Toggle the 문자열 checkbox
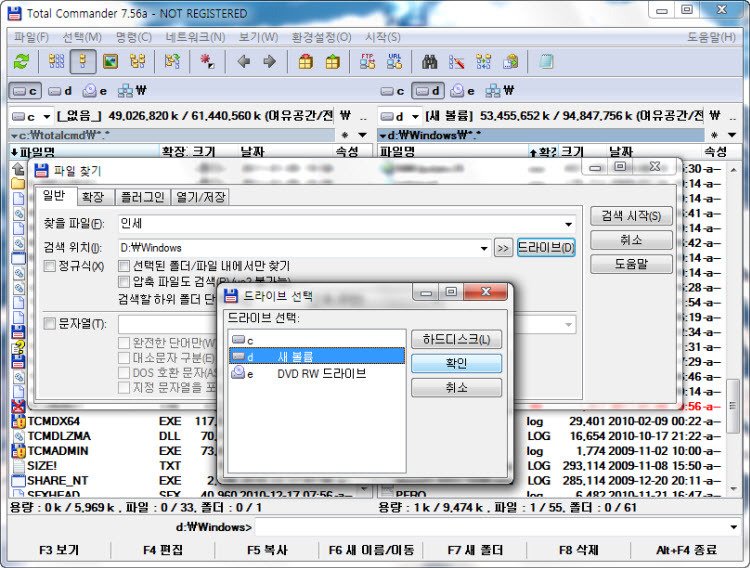The width and height of the screenshot is (750, 568). [x=50, y=324]
